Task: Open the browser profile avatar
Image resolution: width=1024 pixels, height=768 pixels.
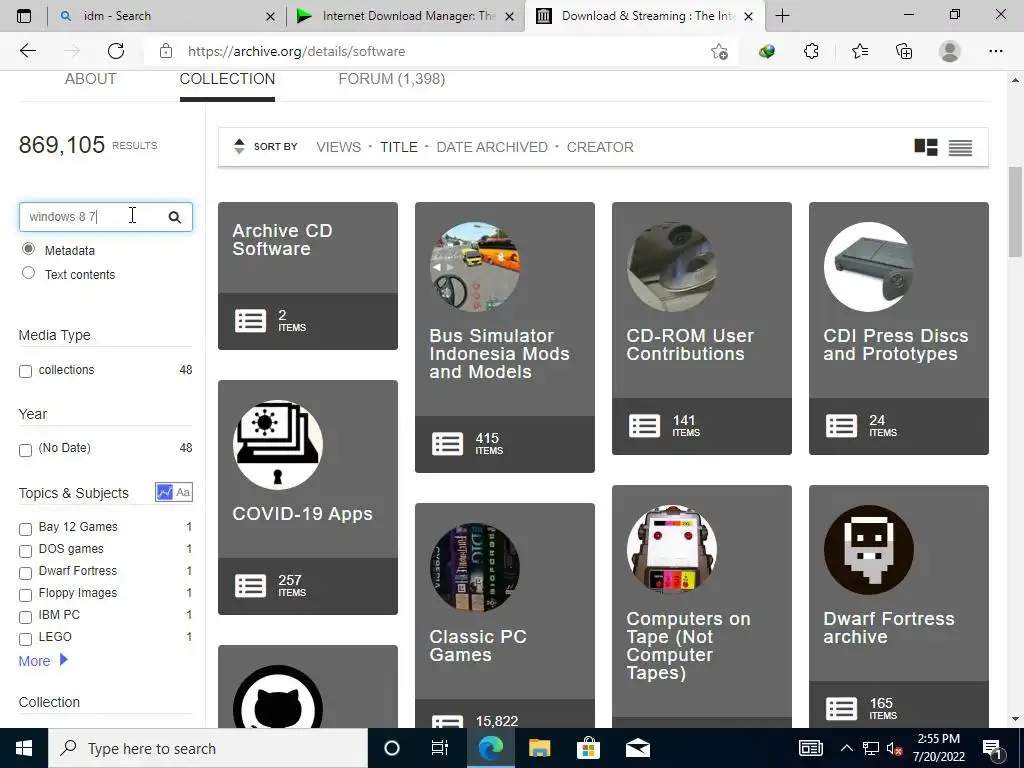Action: click(949, 51)
